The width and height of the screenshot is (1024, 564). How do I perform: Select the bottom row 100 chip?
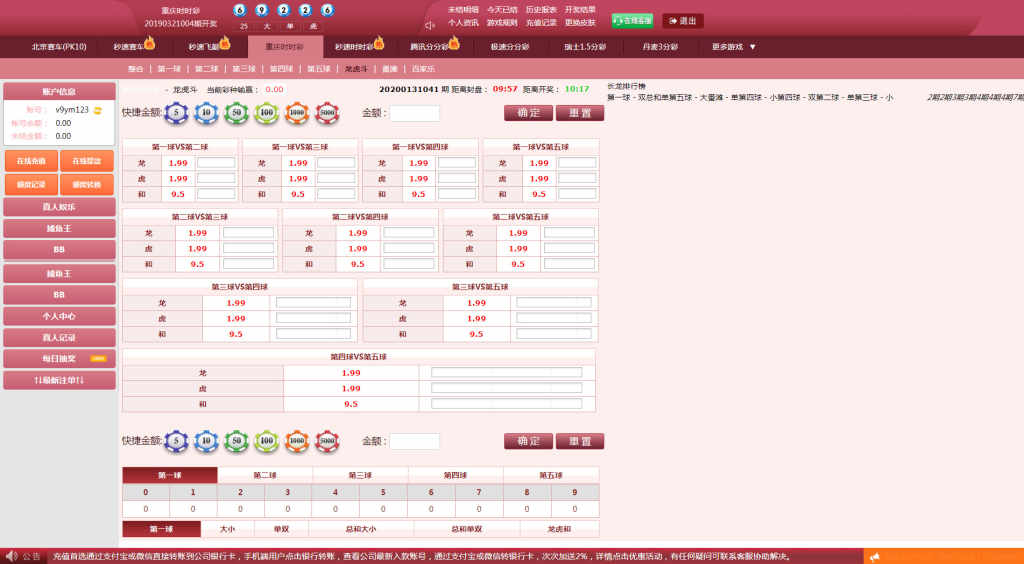coord(266,441)
